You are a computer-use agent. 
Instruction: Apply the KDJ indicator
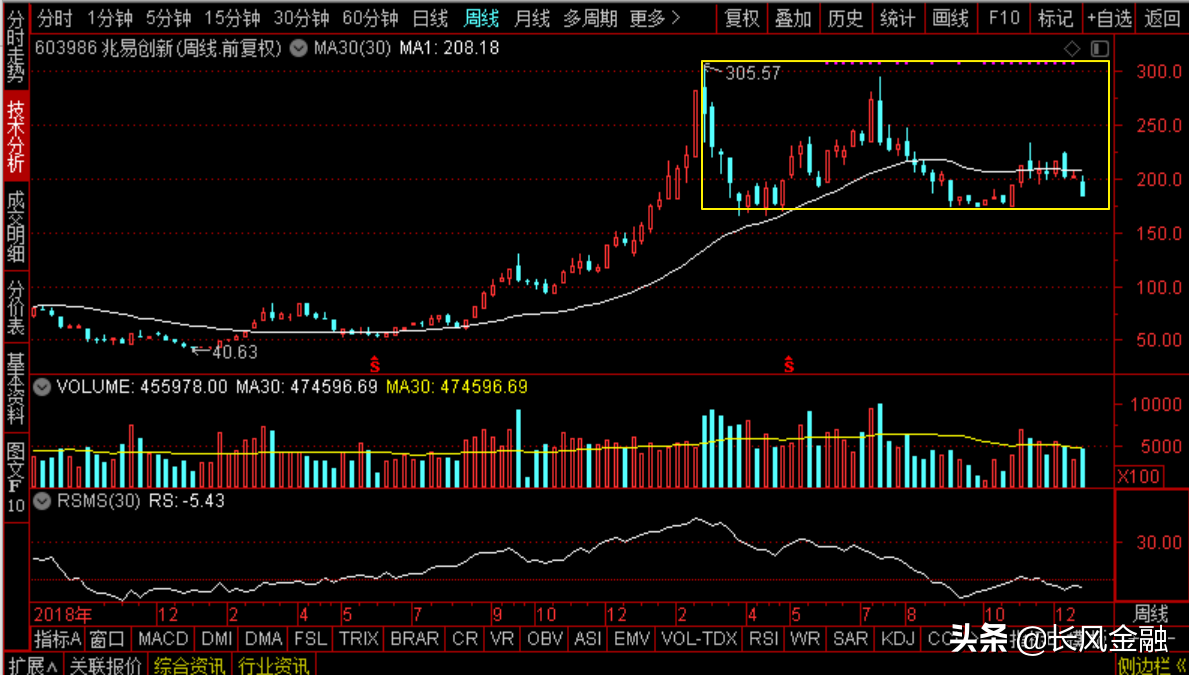pyautogui.click(x=899, y=639)
